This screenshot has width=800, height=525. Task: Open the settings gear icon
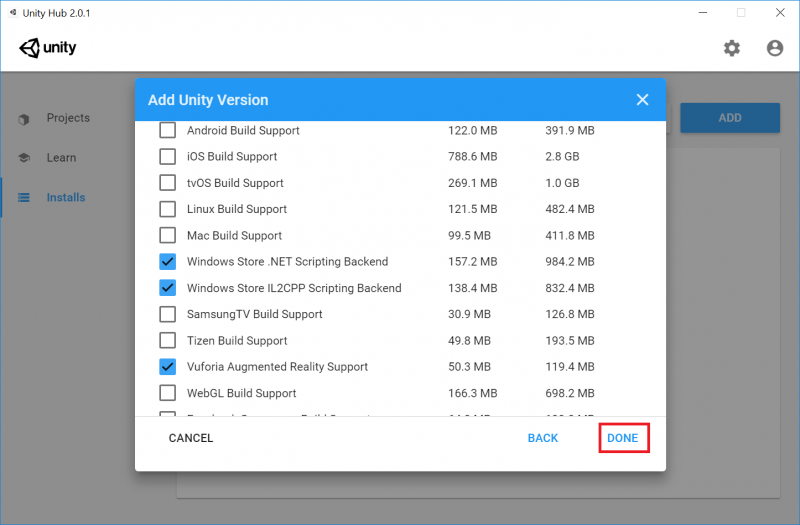pos(732,48)
